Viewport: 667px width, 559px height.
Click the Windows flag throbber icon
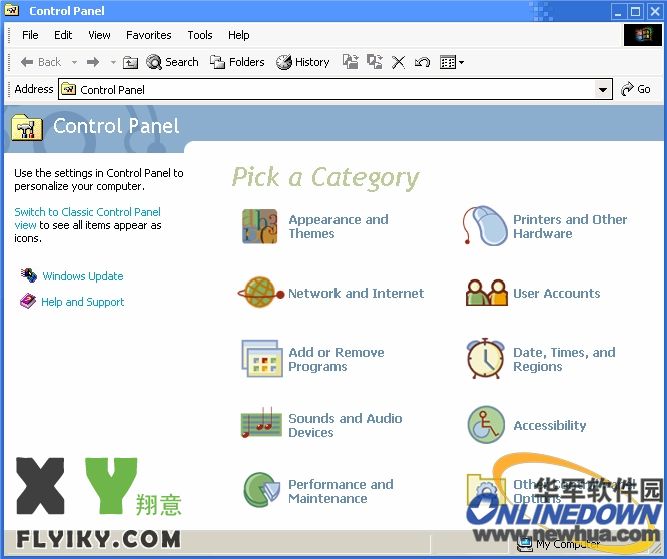coord(643,35)
